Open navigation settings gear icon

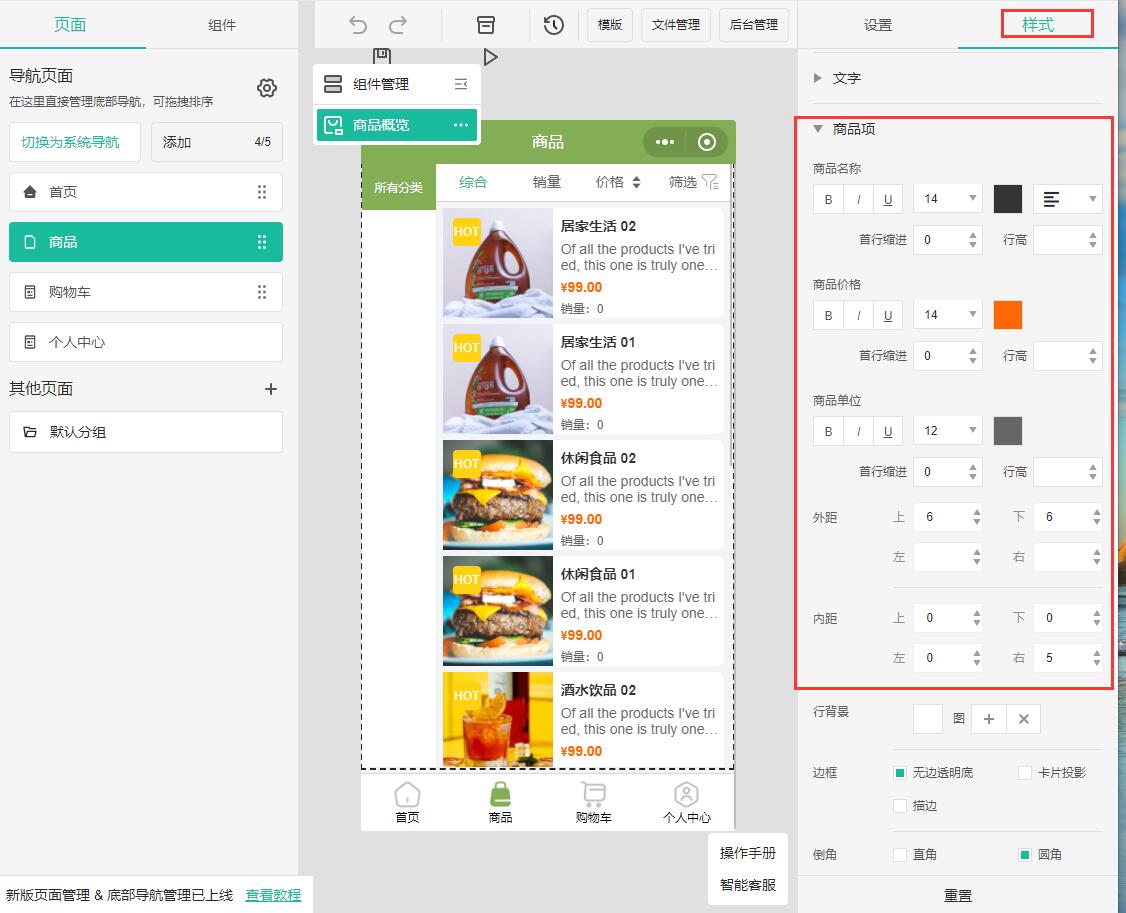267,88
